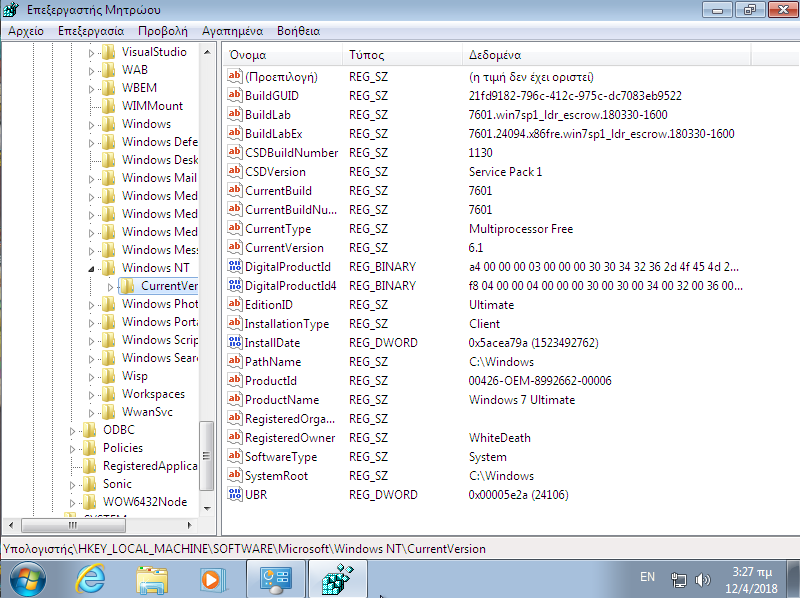Expand the ODBC tree node
Viewport: 800px width, 598px height.
tap(72, 431)
